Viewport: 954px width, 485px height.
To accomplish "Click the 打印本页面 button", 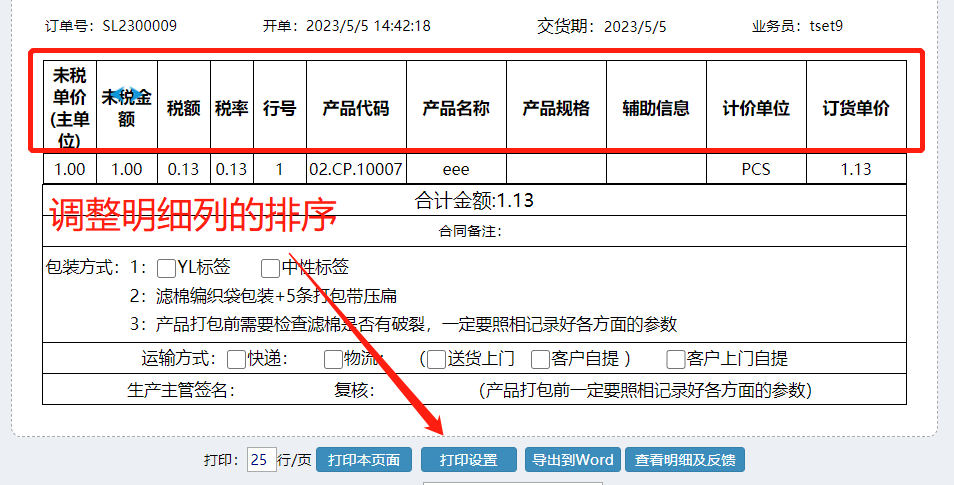I will click(364, 460).
